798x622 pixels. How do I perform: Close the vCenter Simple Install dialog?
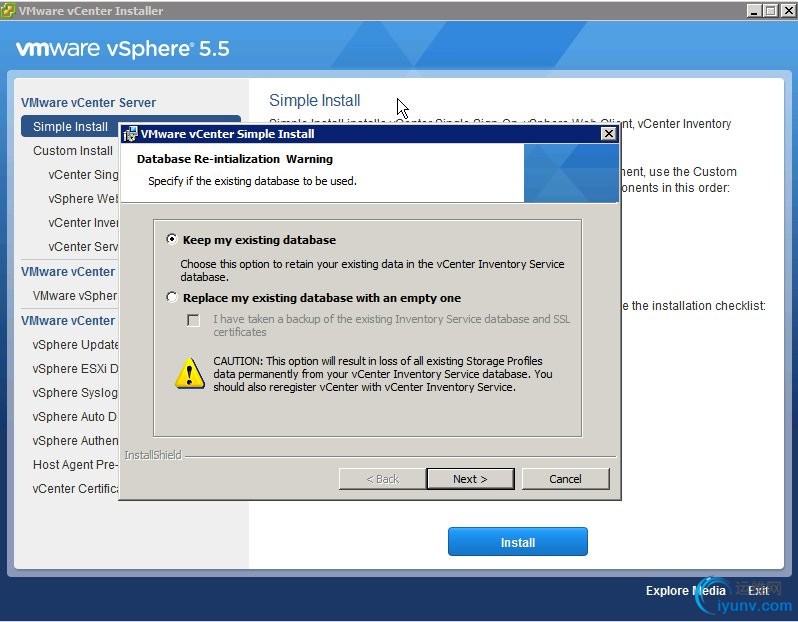[609, 134]
